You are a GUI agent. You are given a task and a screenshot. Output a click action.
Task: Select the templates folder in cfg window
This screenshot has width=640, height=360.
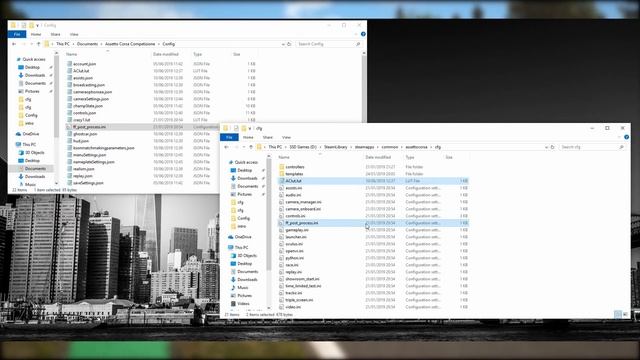pyautogui.click(x=294, y=174)
